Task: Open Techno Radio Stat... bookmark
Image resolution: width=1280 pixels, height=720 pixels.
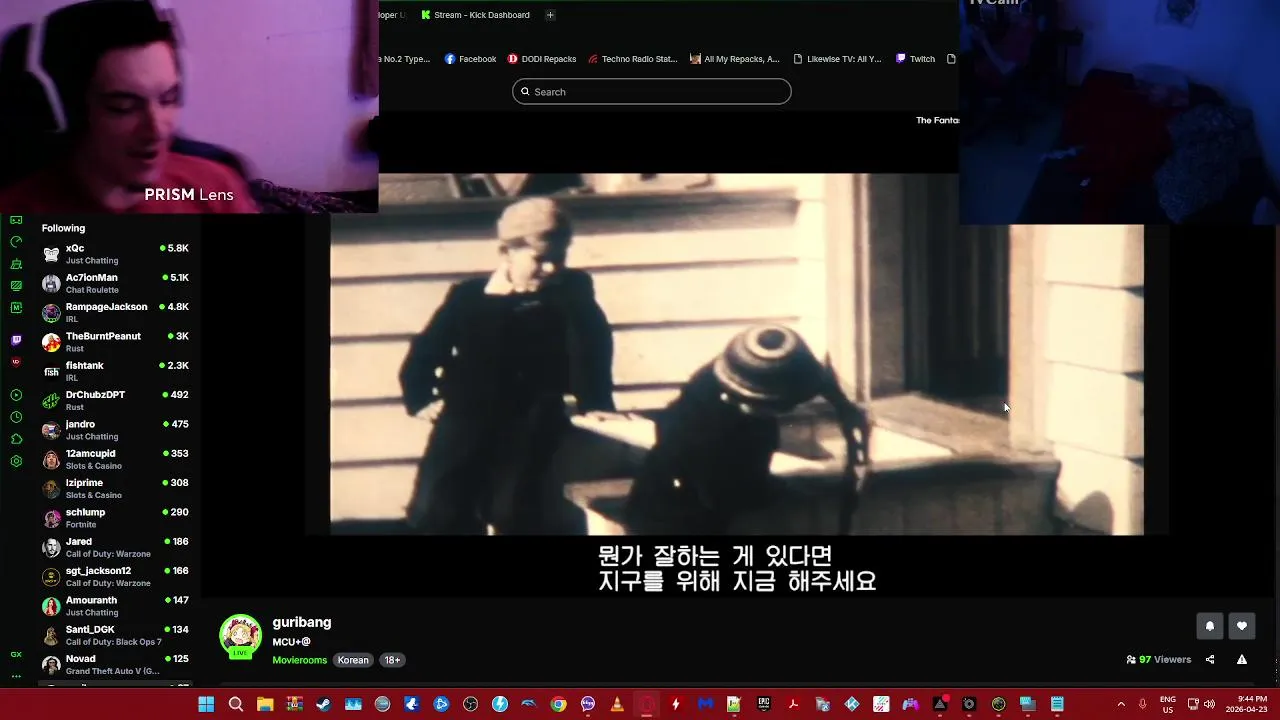Action: tap(633, 59)
